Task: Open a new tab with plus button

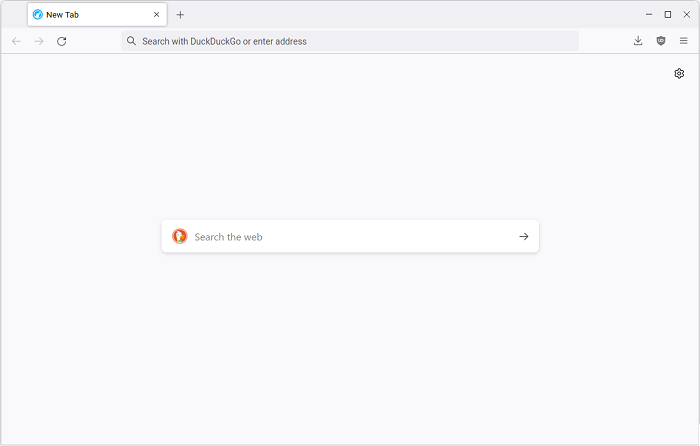Action: pyautogui.click(x=180, y=15)
